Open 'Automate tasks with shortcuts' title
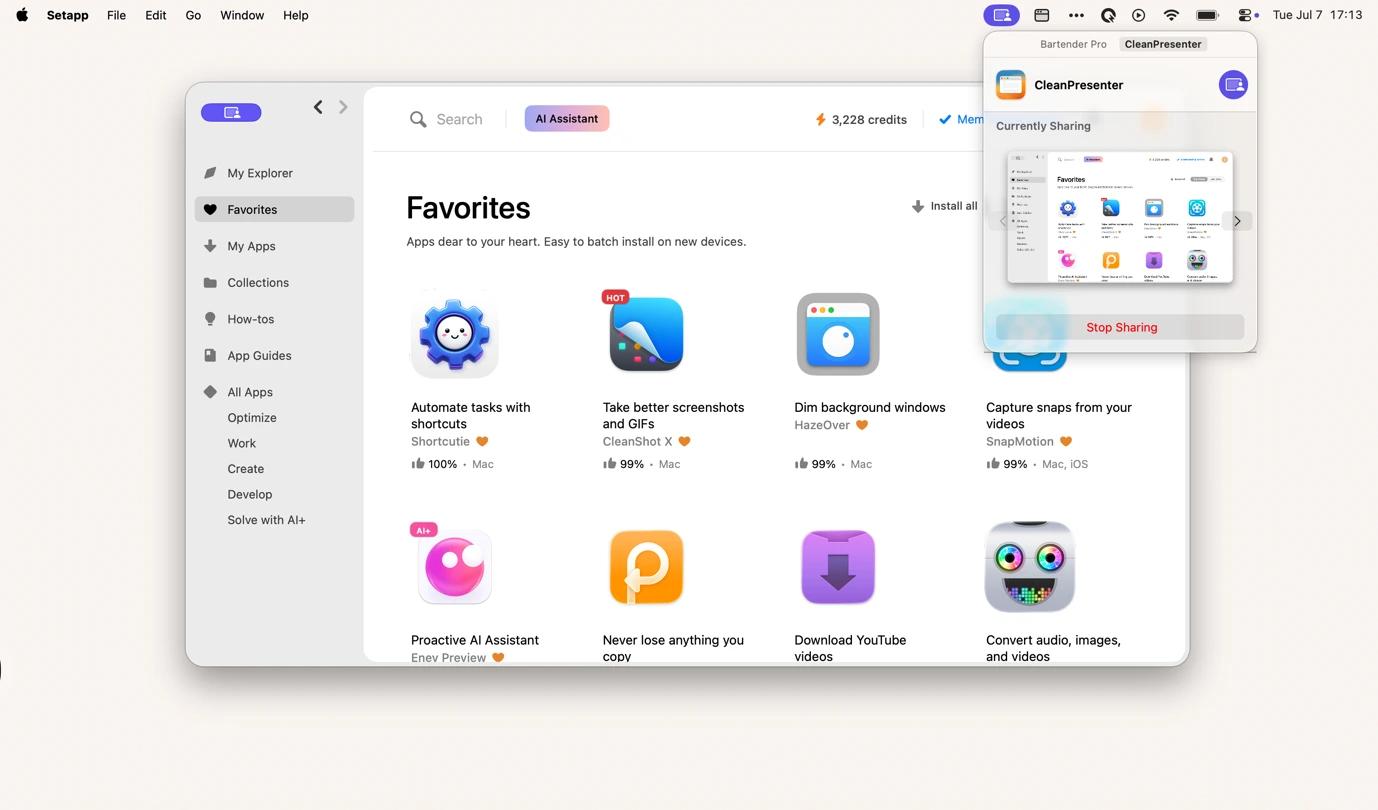The image size is (1378, 810). (471, 415)
